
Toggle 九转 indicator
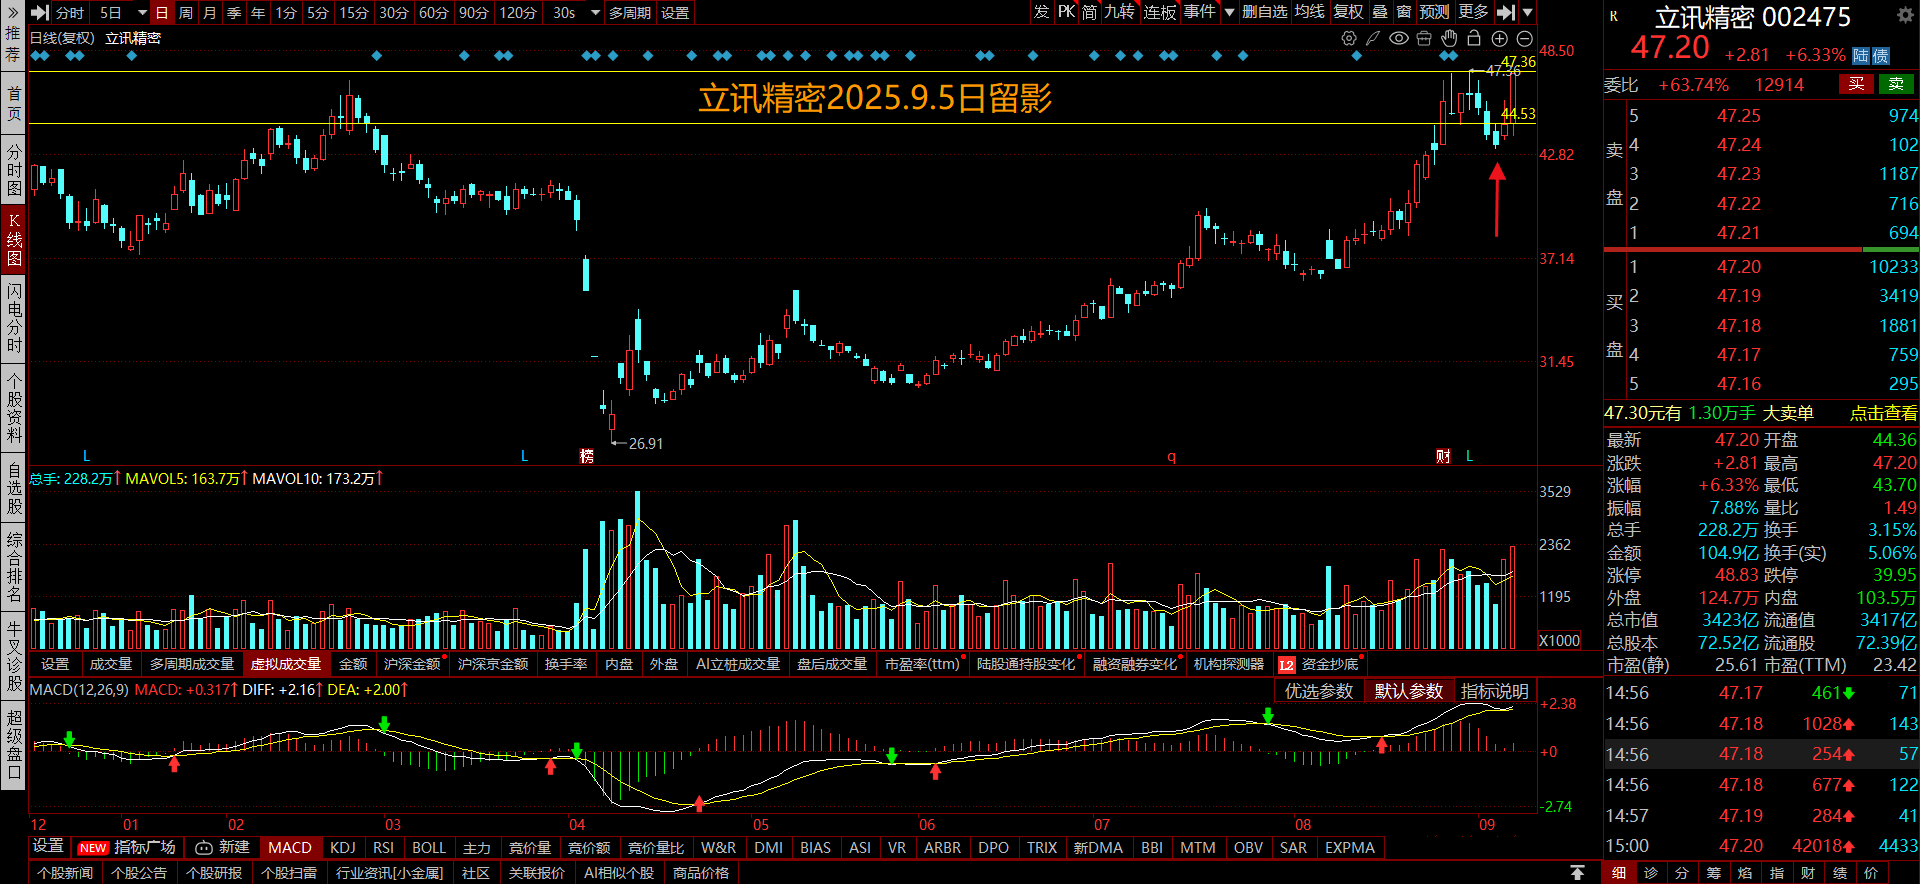point(1120,12)
